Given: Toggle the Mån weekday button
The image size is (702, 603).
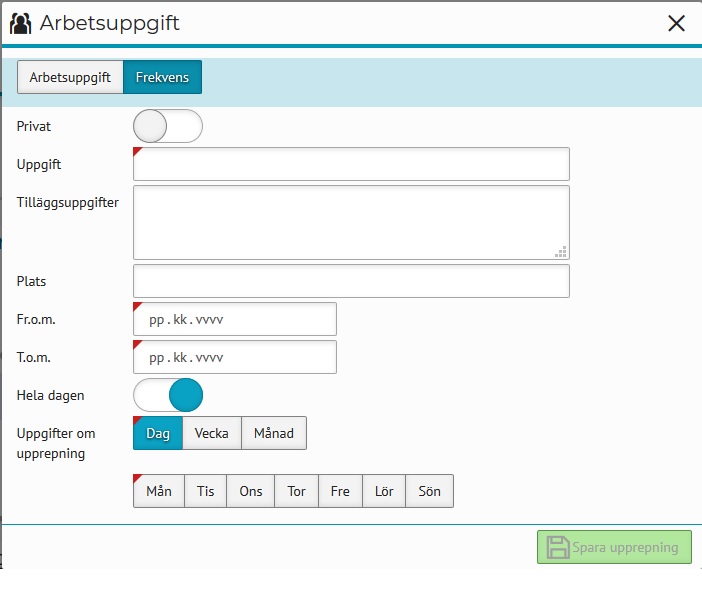Looking at the screenshot, I should click(159, 491).
